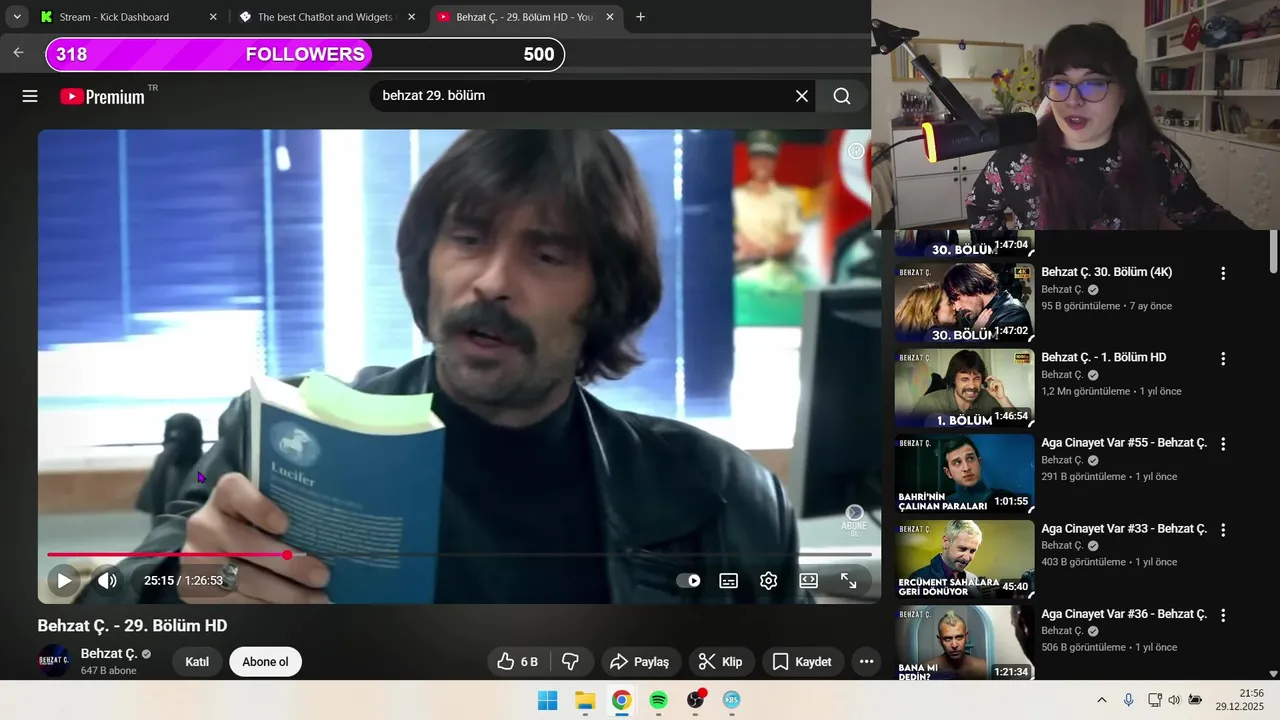Mute the video volume speaker icon
This screenshot has height=720, width=1280.
[x=107, y=580]
